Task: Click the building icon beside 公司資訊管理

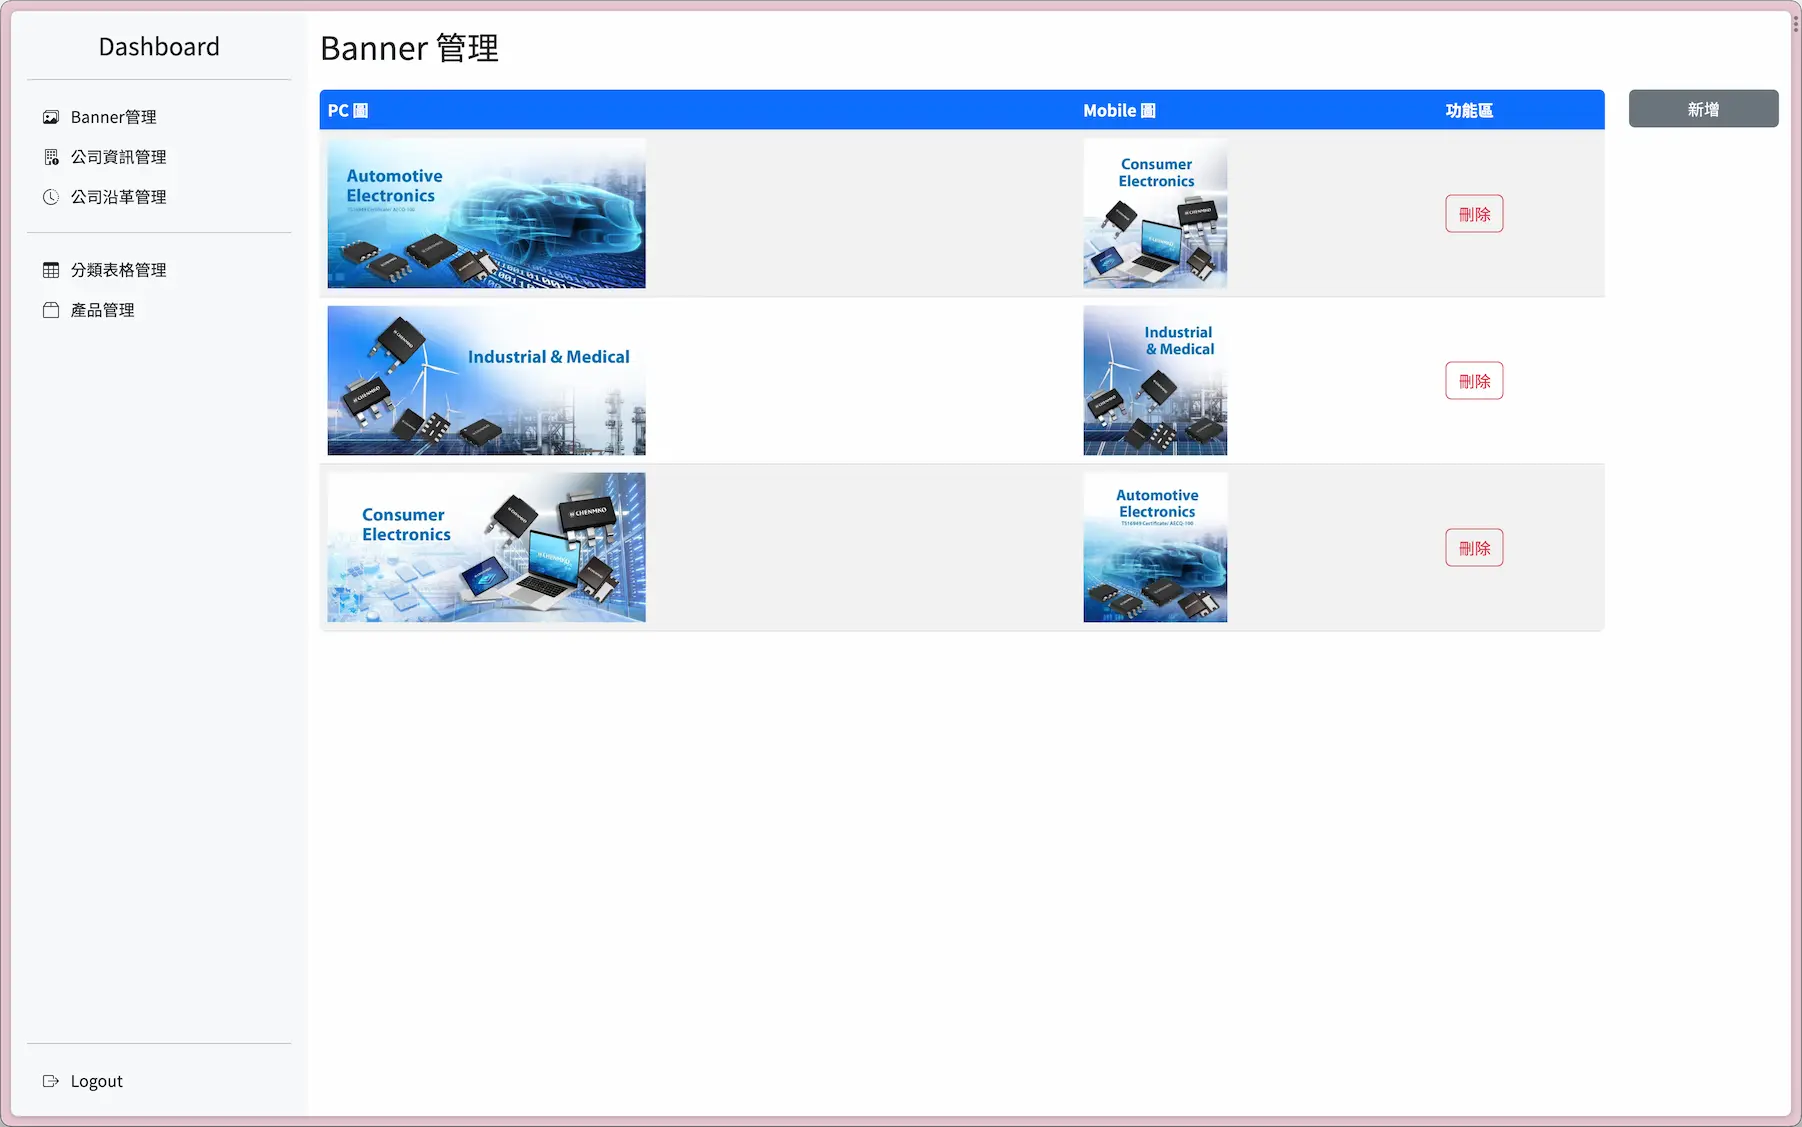Action: (x=51, y=157)
